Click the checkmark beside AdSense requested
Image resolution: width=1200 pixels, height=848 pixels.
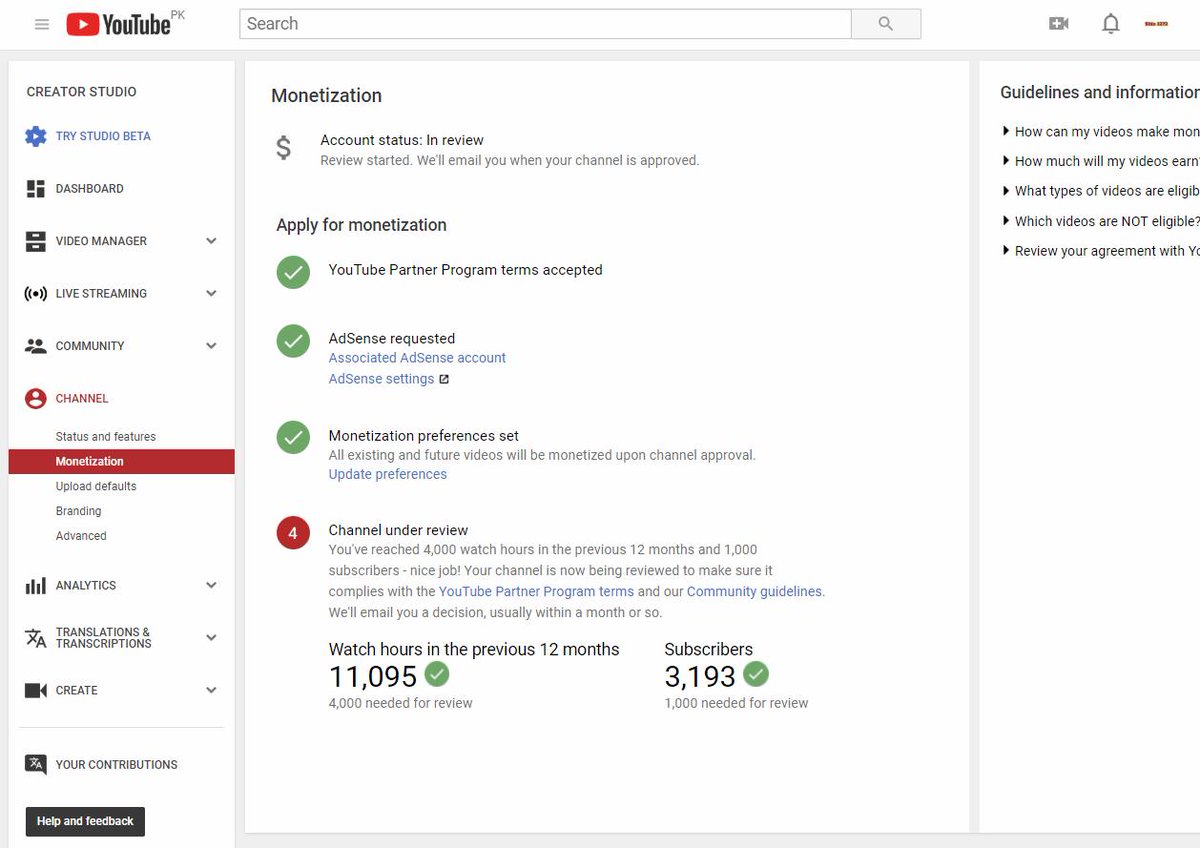293,341
